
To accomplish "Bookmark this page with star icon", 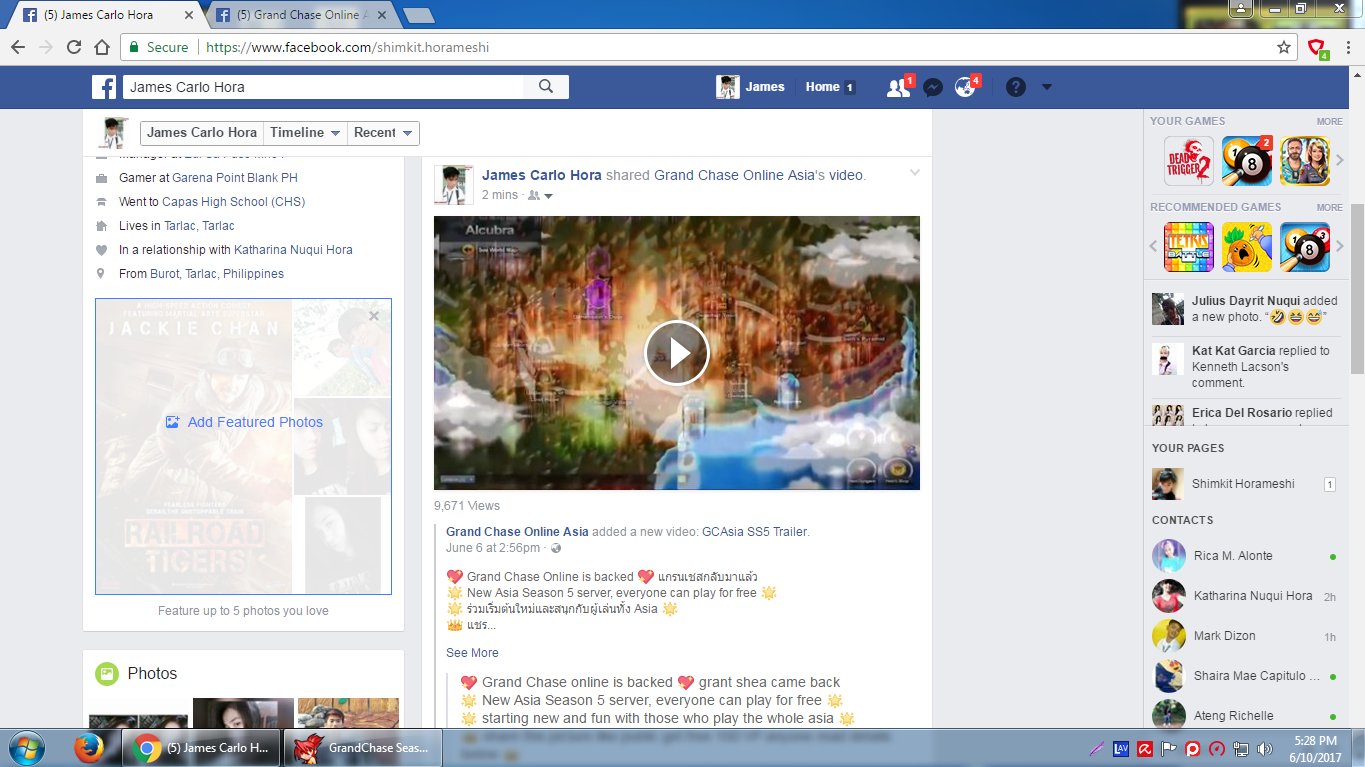I will click(1284, 47).
